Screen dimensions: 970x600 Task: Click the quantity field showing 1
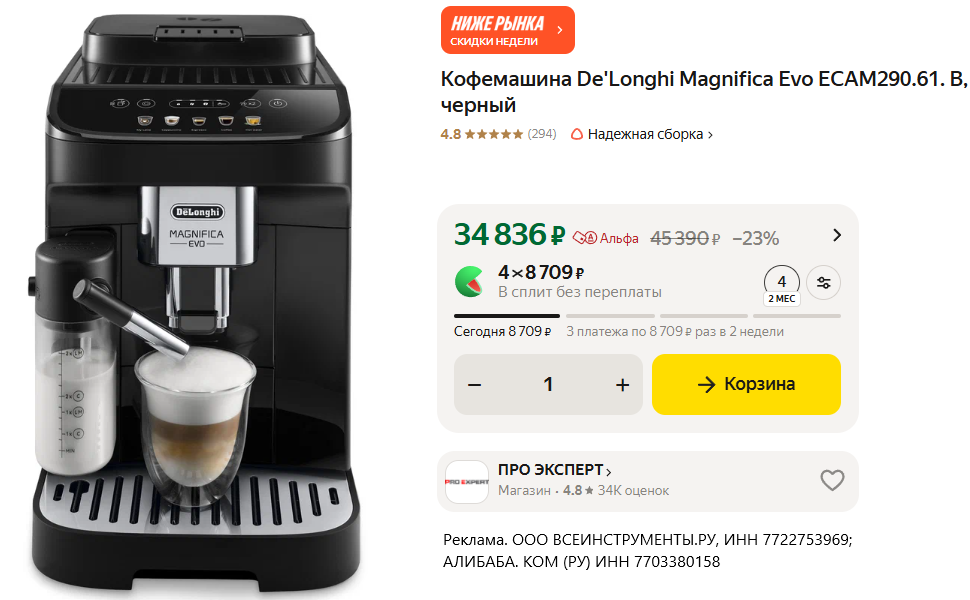tap(548, 385)
